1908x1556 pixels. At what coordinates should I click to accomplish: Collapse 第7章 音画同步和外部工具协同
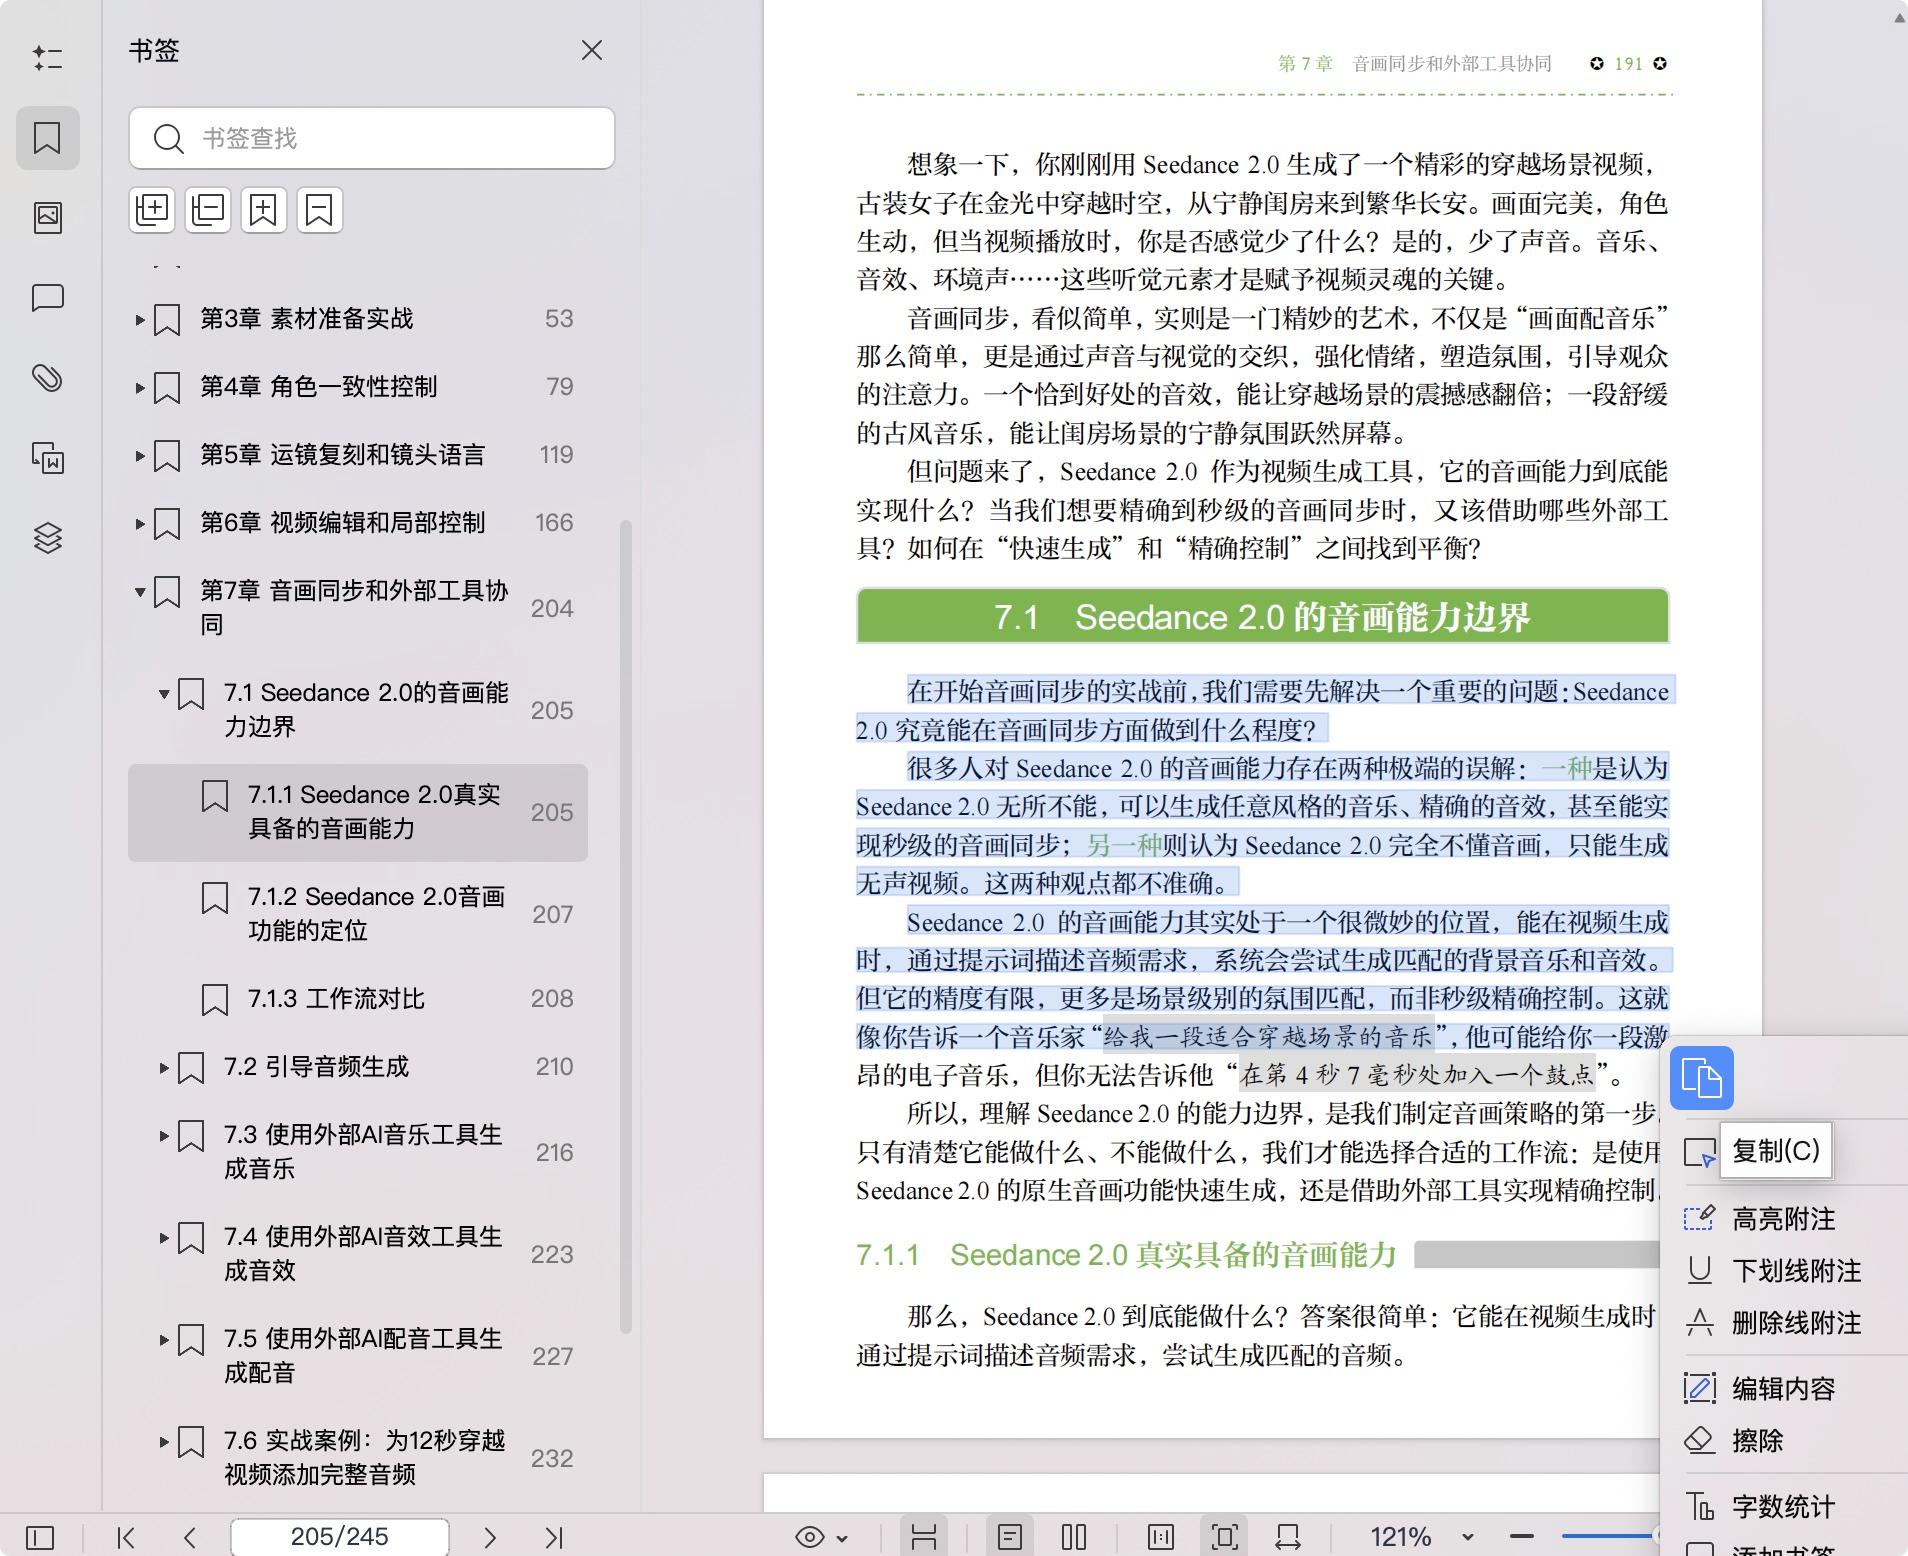coord(140,591)
